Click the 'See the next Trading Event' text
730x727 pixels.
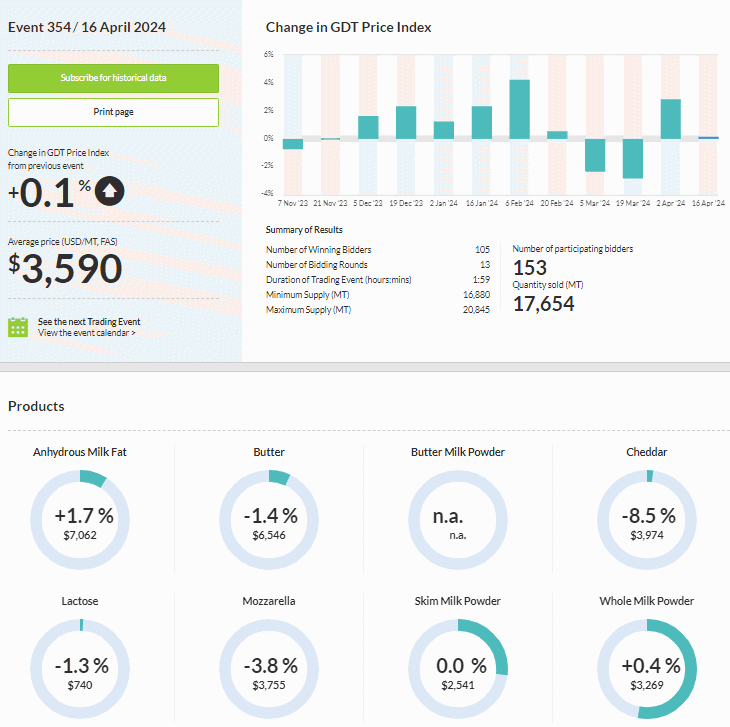(x=89, y=322)
